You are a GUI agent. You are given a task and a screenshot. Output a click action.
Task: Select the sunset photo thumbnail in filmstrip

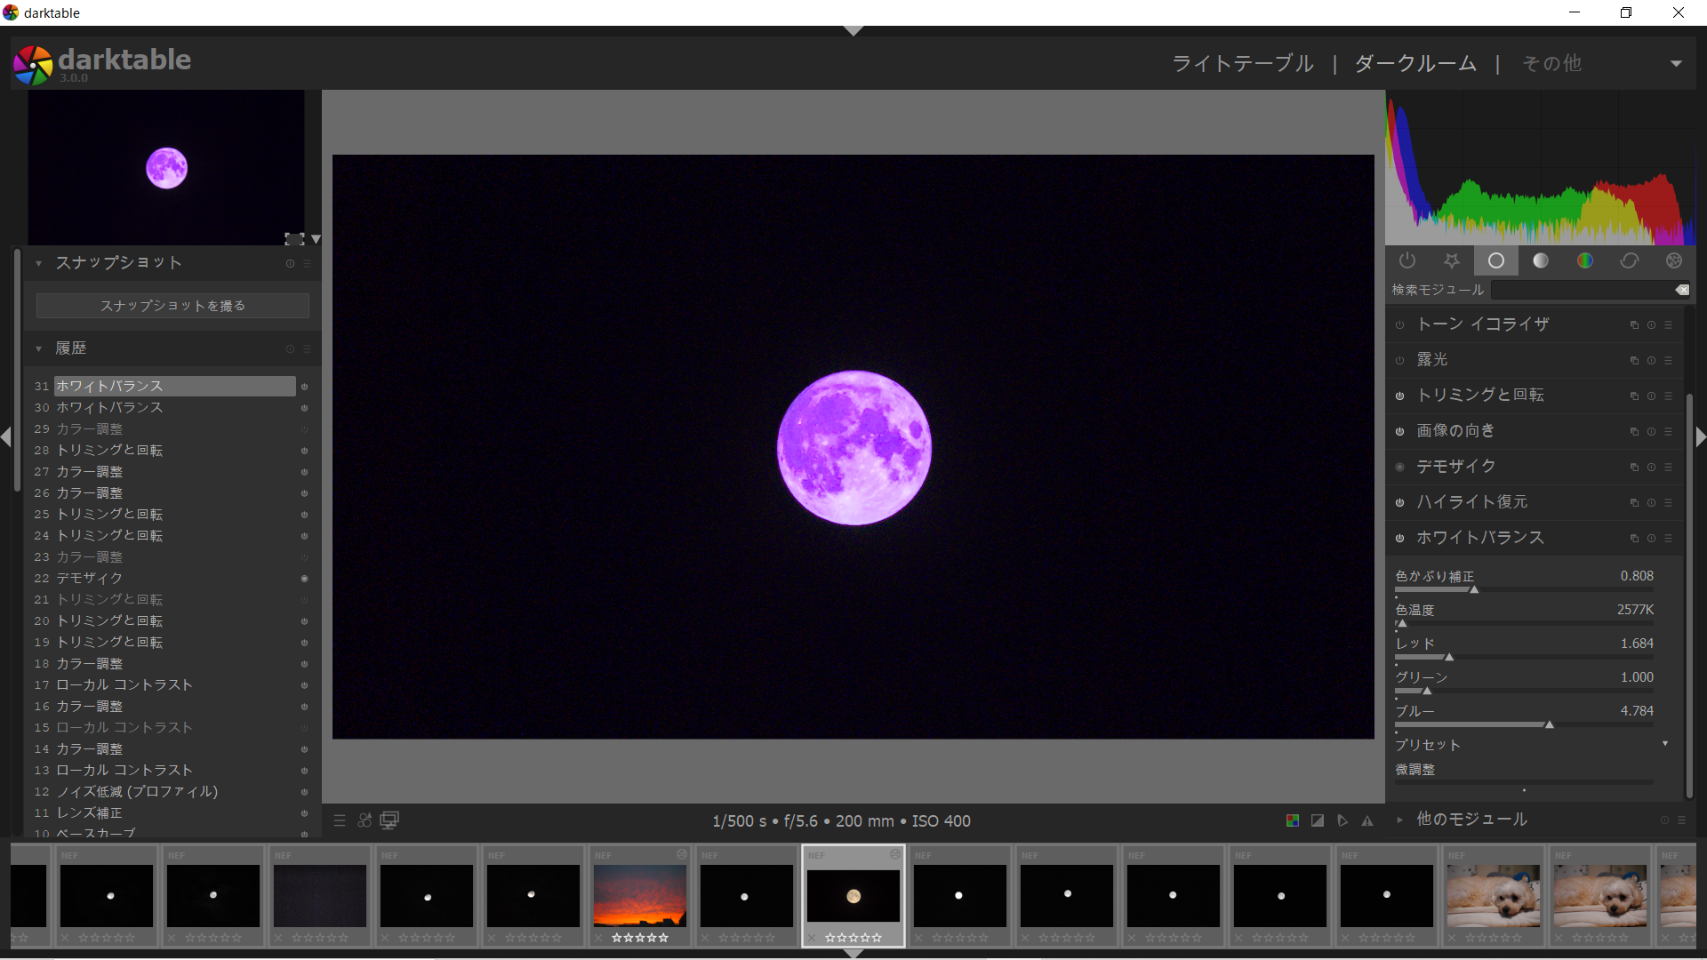[x=640, y=895]
